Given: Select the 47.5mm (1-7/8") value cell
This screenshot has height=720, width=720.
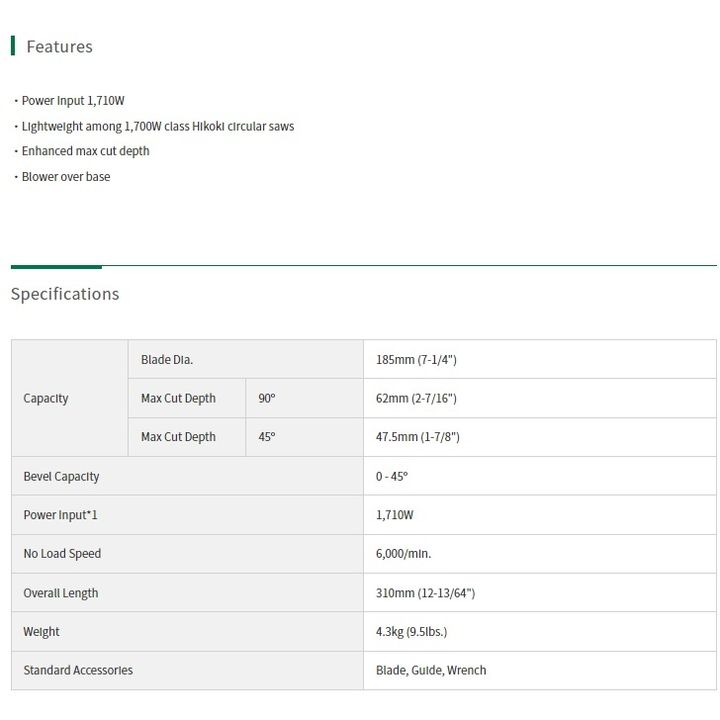Looking at the screenshot, I should coord(540,437).
